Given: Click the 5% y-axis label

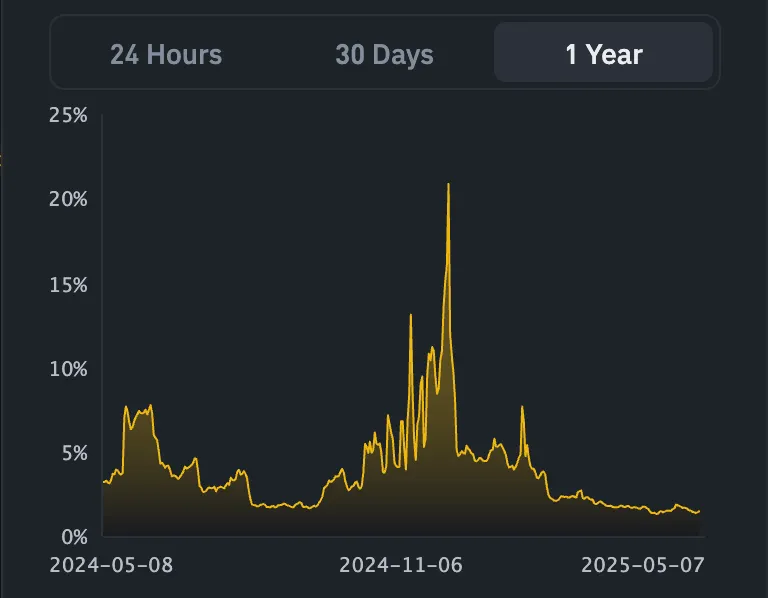Looking at the screenshot, I should click(x=74, y=454).
